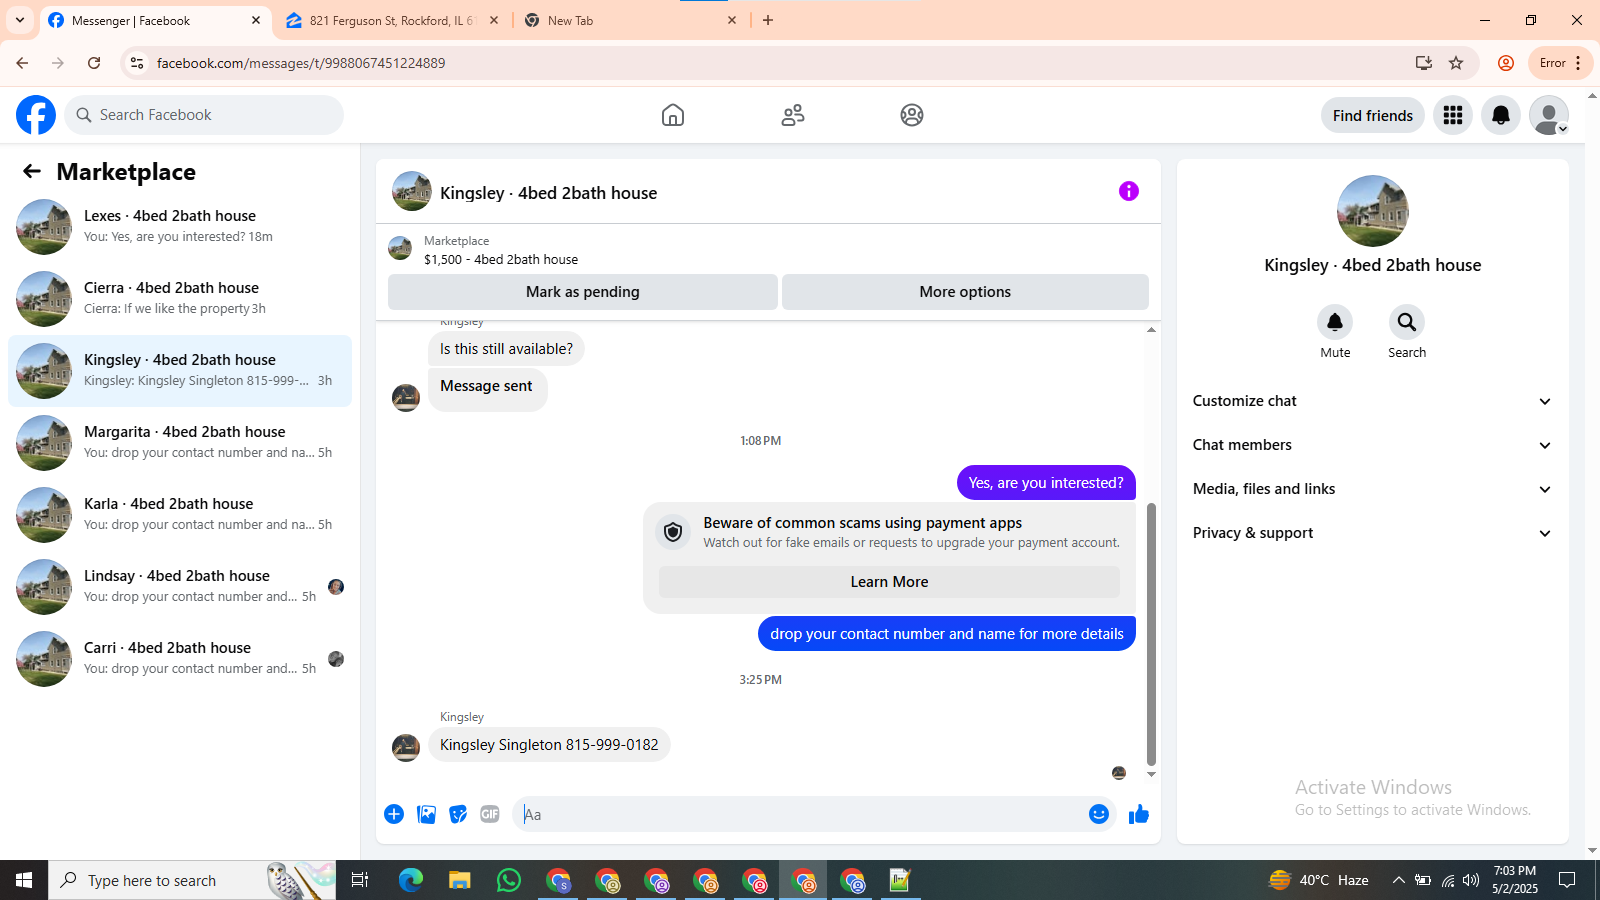
Task: Go to the Home feed icon
Action: tap(673, 115)
